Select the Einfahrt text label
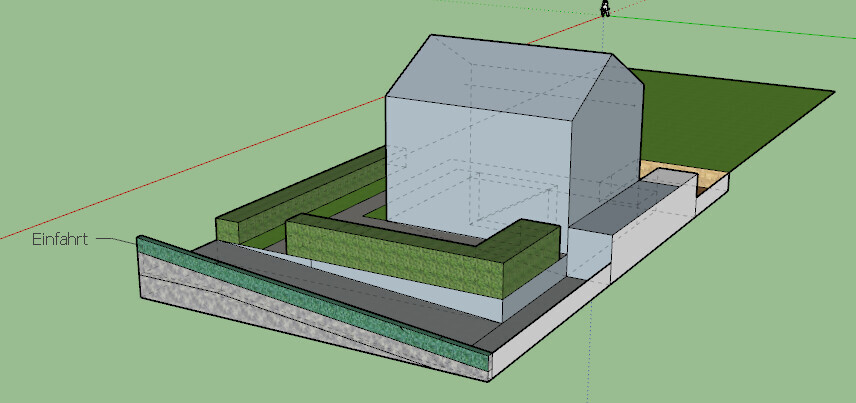856x403 pixels. (61, 240)
